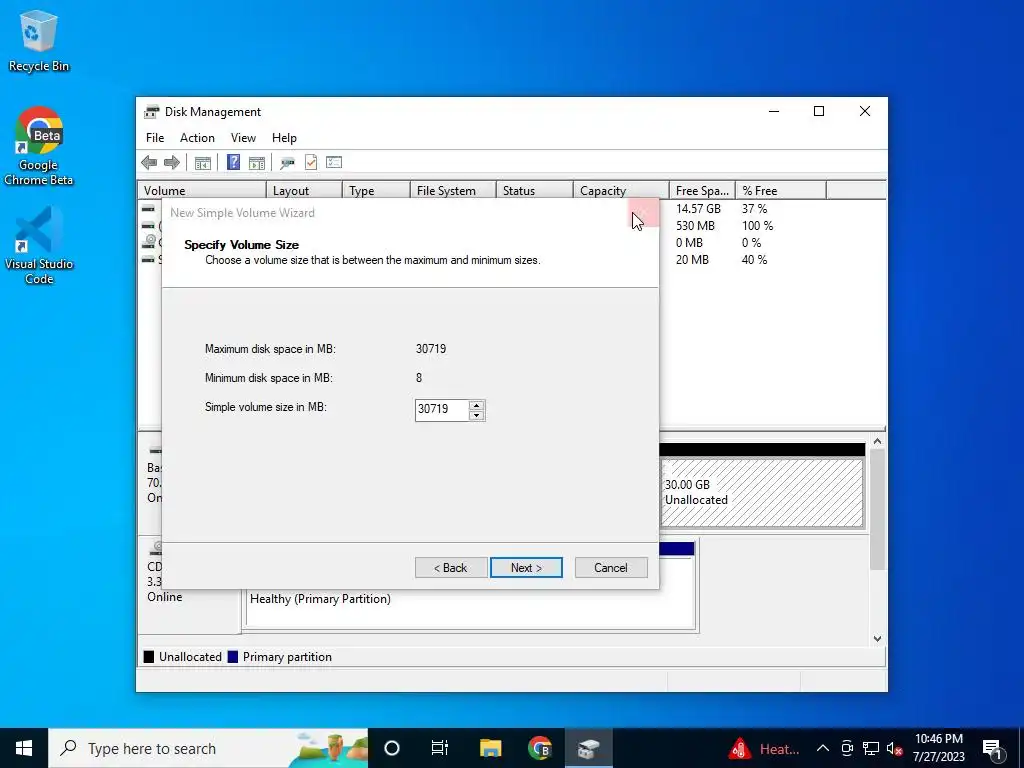This screenshot has width=1024, height=768.
Task: Click the Back arrow in Disk Management toolbar
Action: pyautogui.click(x=149, y=163)
